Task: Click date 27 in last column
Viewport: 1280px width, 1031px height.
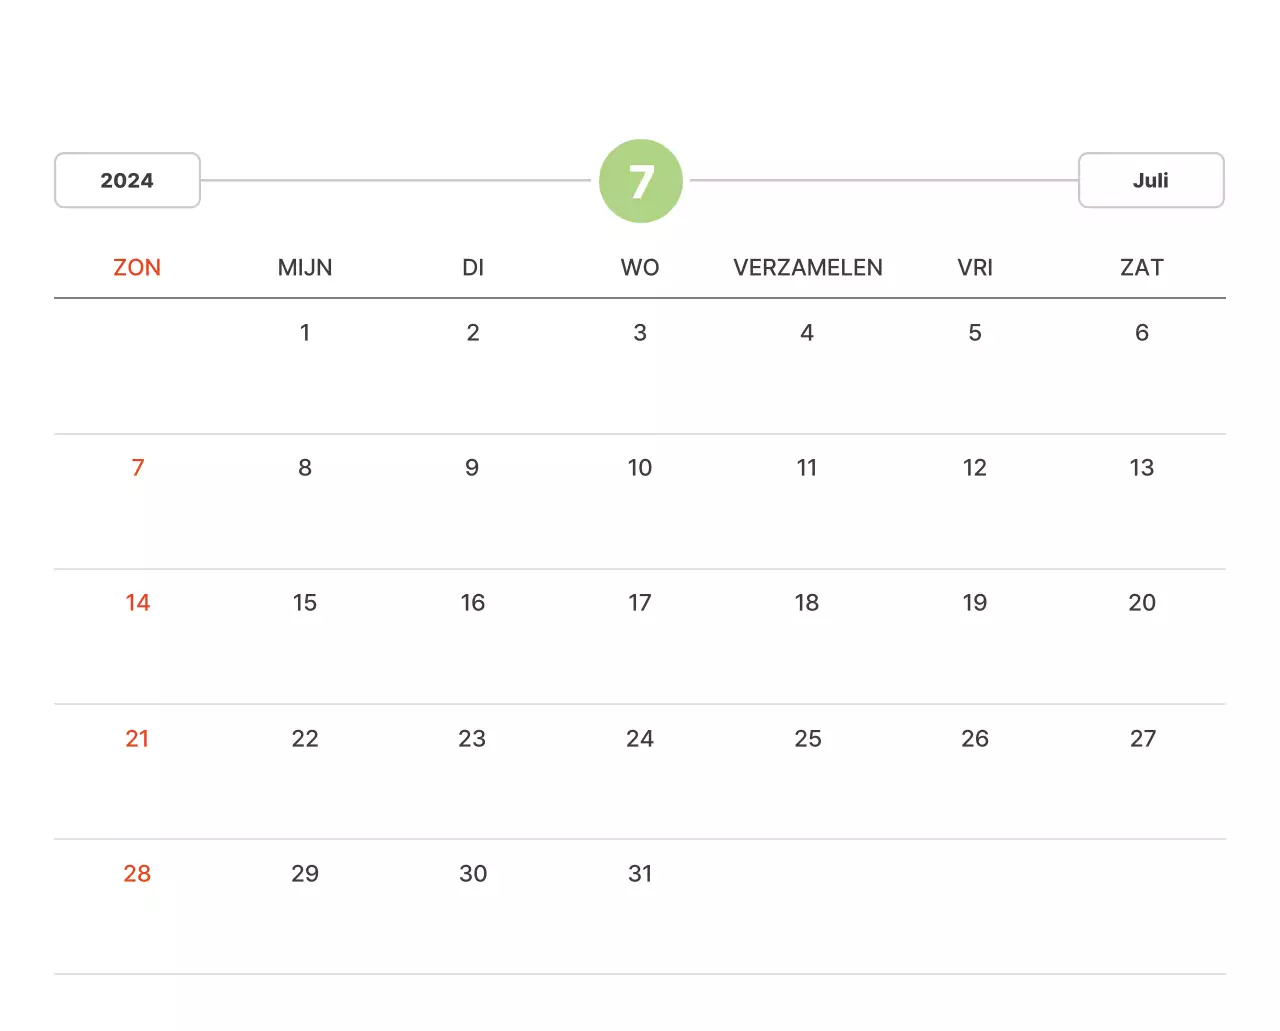Action: tap(1143, 739)
